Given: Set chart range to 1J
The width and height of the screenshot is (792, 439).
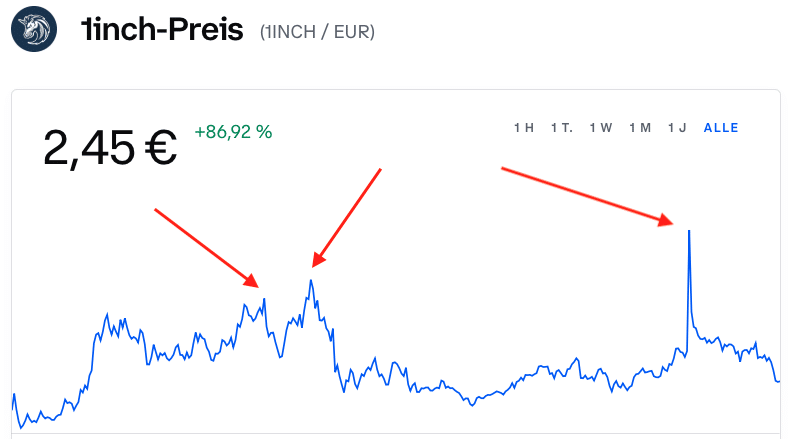Looking at the screenshot, I should pos(678,128).
